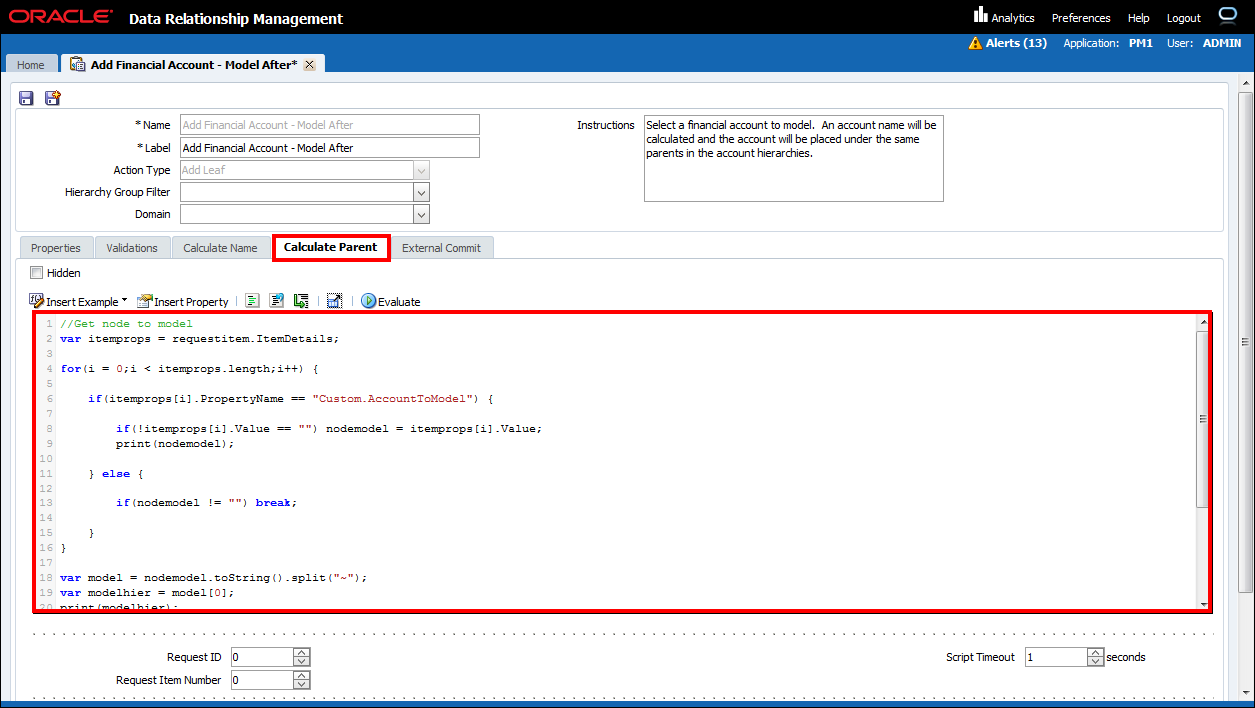Image resolution: width=1255 pixels, height=708 pixels.
Task: Click the Oracle circle icon at top right
Action: 1228,14
